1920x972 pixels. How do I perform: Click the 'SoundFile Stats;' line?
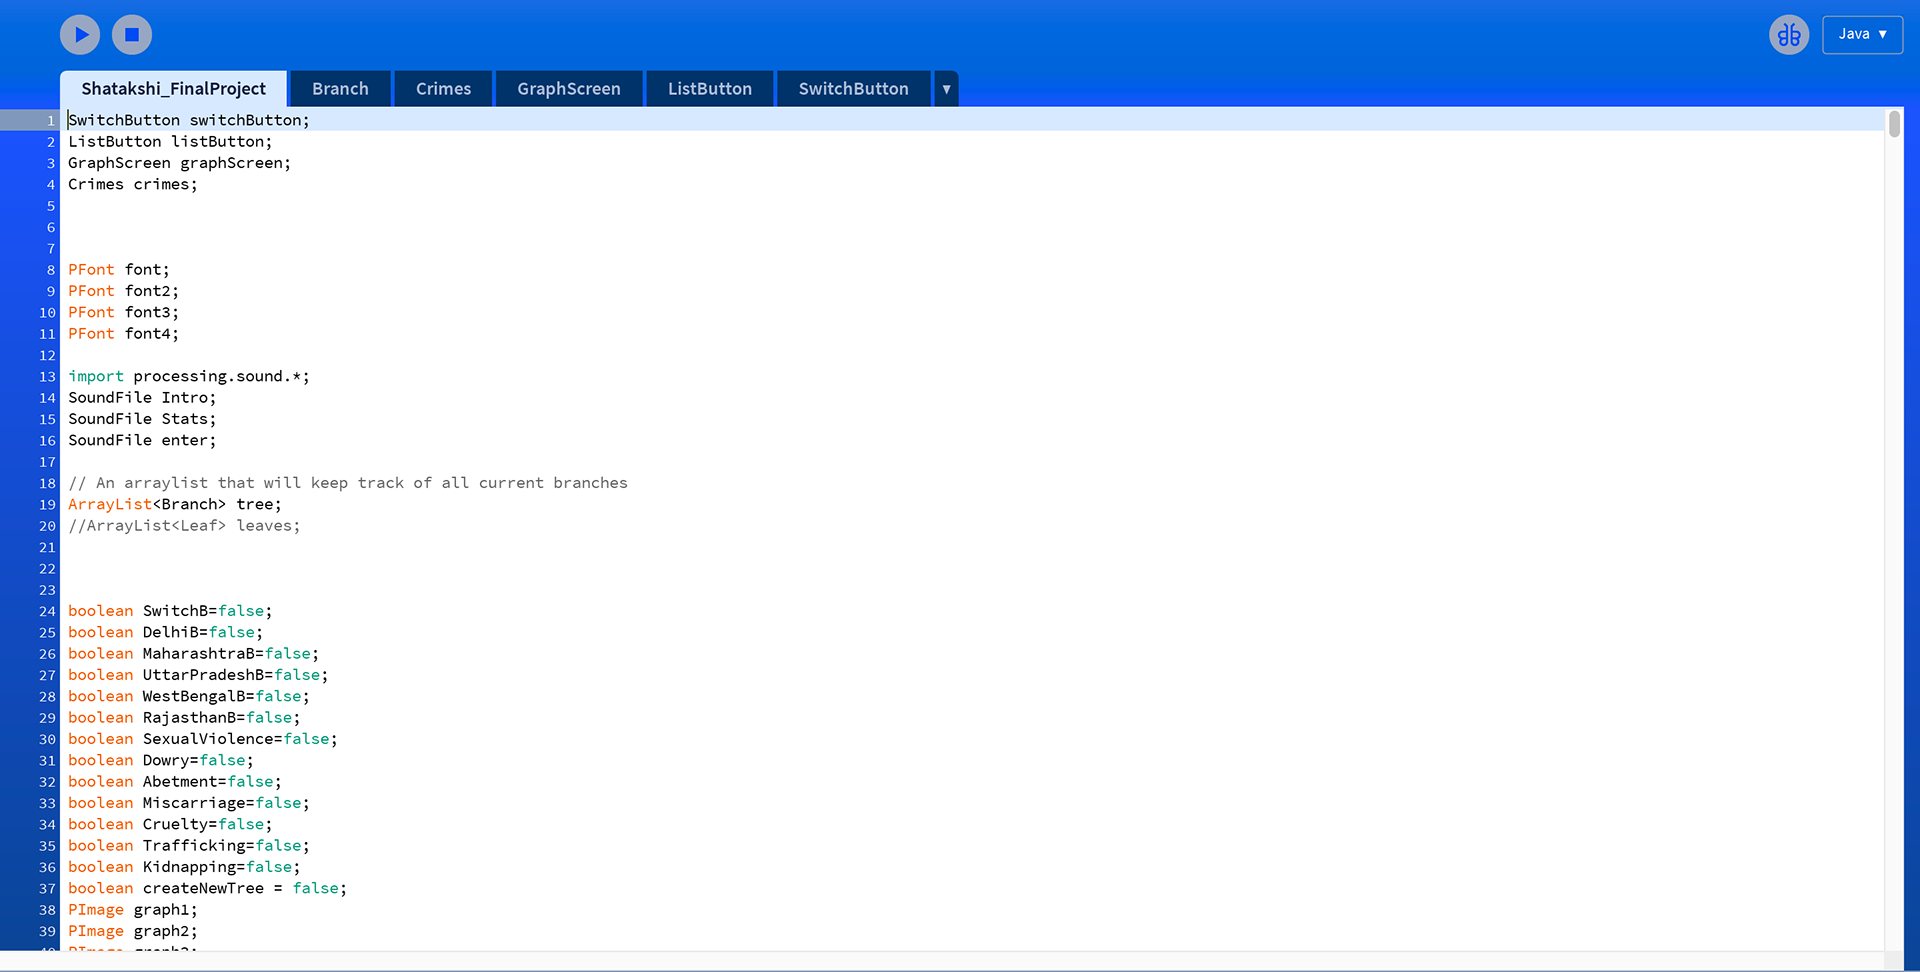tap(142, 419)
